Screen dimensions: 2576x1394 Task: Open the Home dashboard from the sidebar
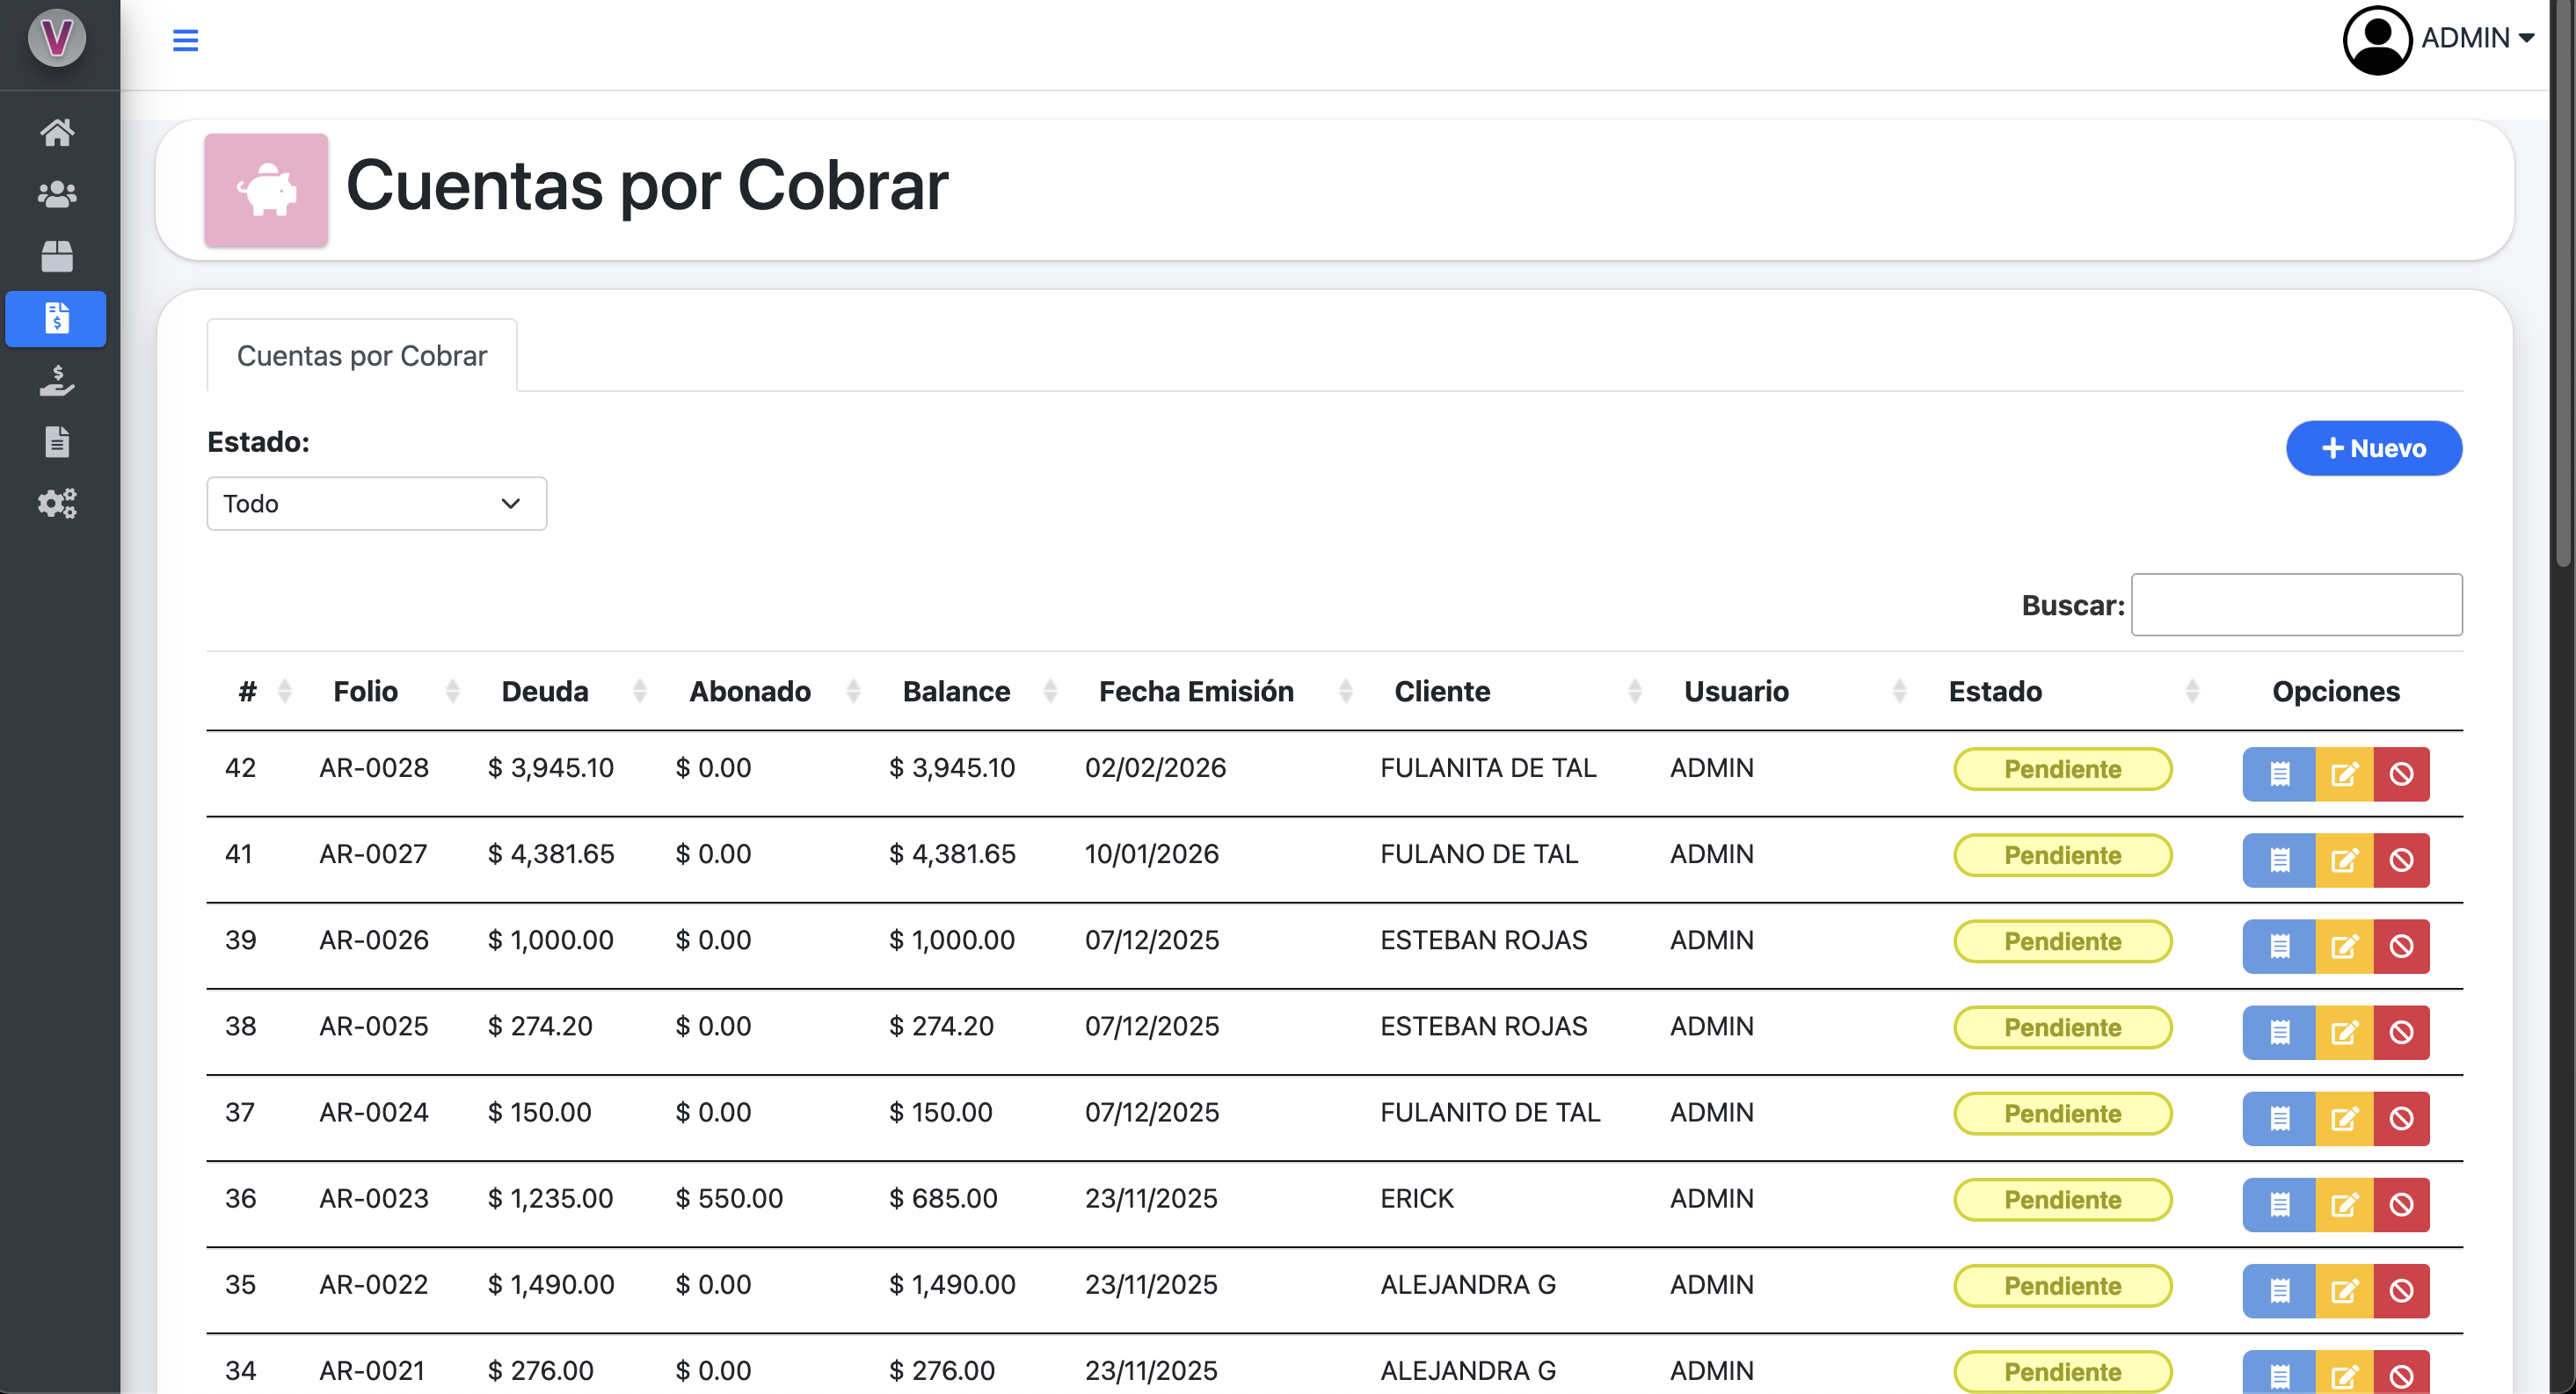57,133
